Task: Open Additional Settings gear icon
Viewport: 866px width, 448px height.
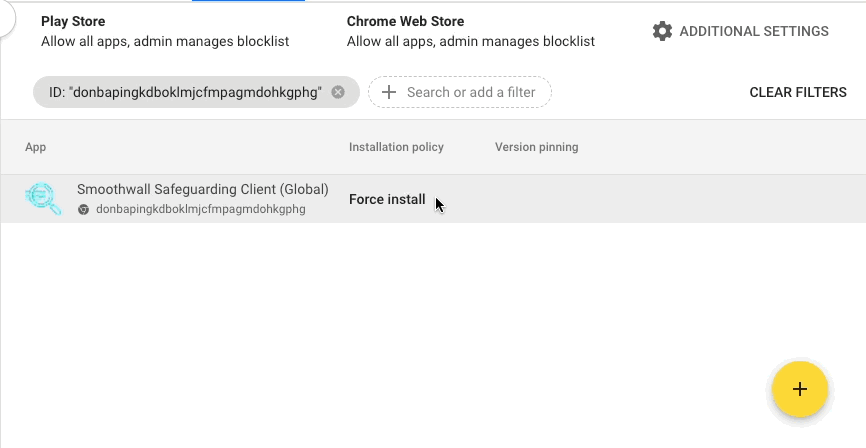Action: (662, 31)
